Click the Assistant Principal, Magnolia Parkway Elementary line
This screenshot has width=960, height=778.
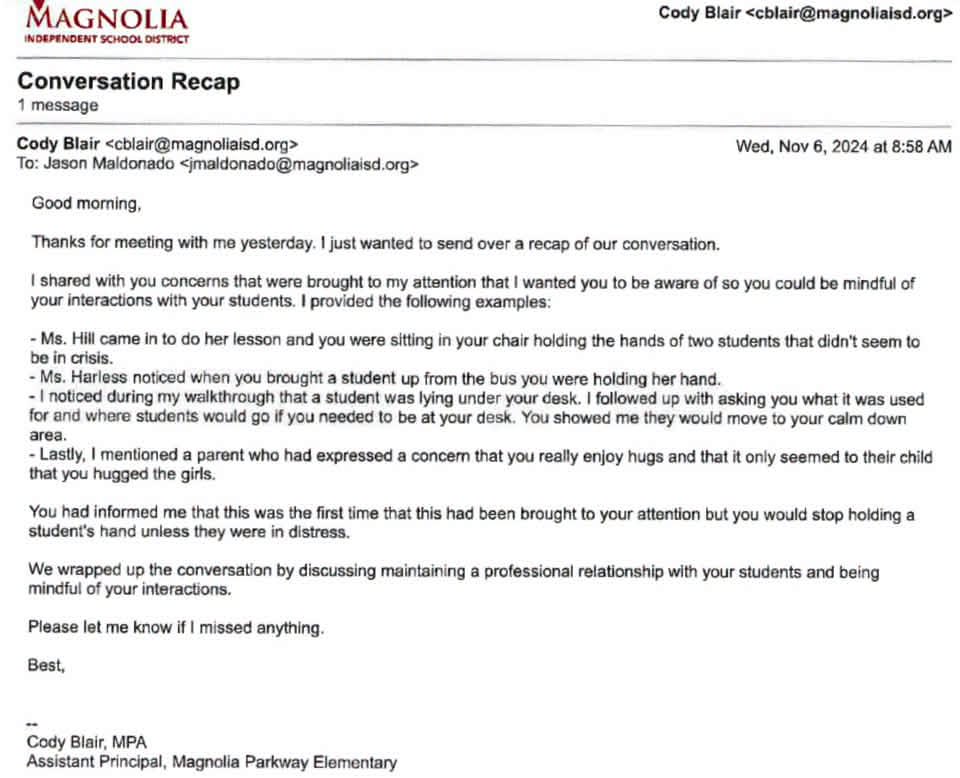[x=212, y=762]
